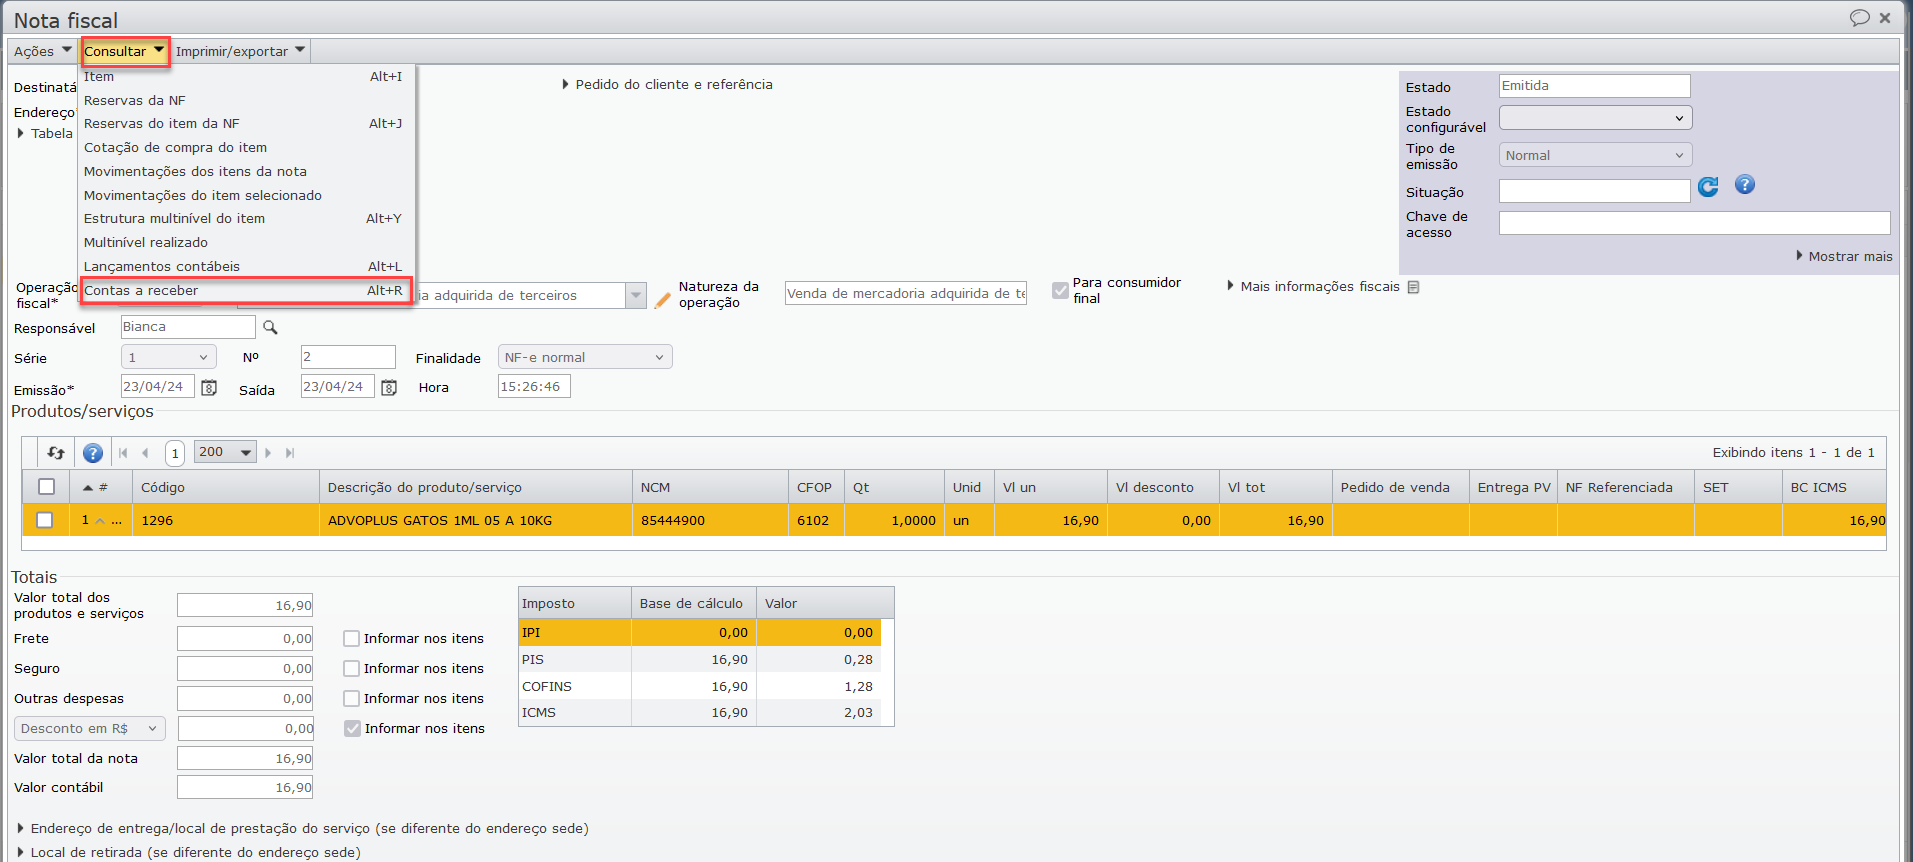
Task: Open help icon in products grid toolbar
Action: point(93,453)
